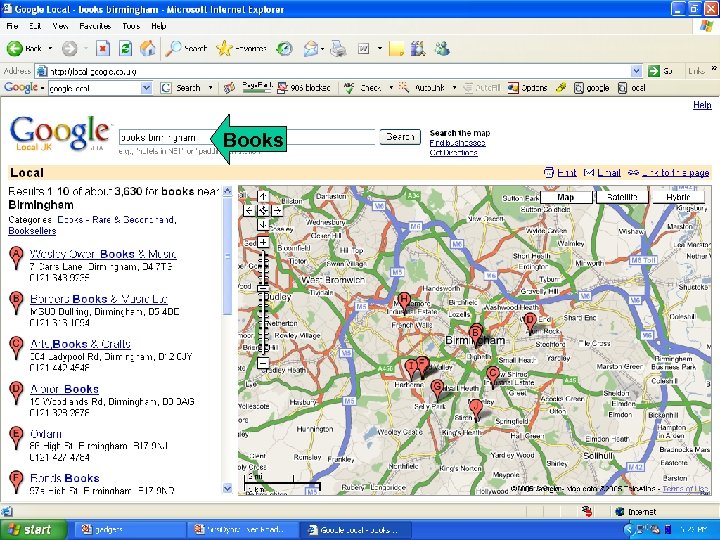Pan map up with the up arrow
The width and height of the screenshot is (720, 540).
click(263, 197)
